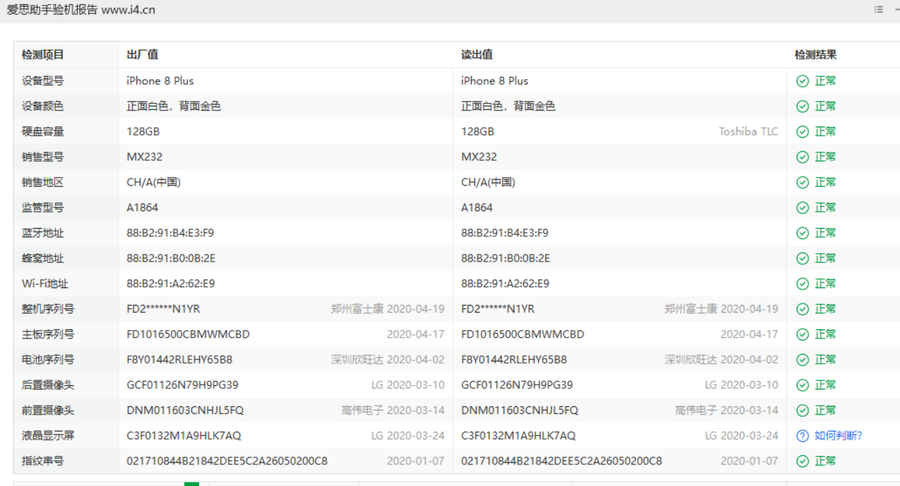Click Toshiba TLC note in 硬盘容量 row
The width and height of the screenshot is (900, 486).
[x=748, y=131]
